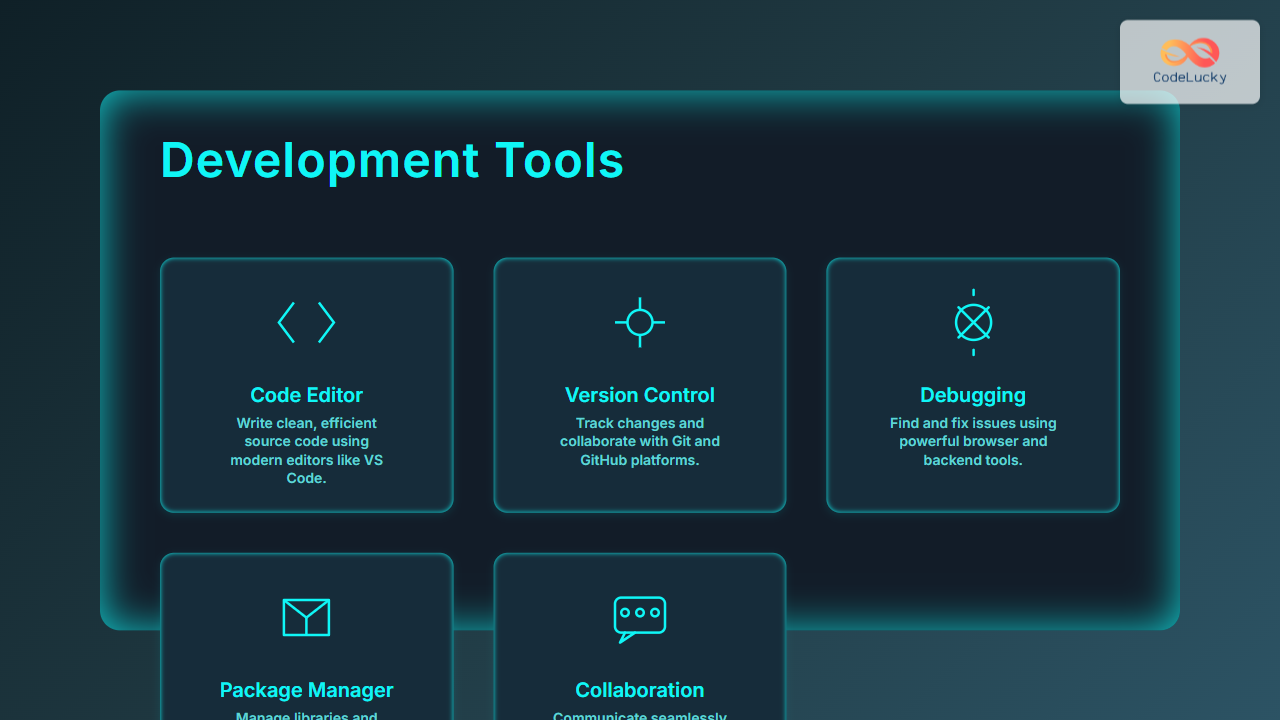Viewport: 1280px width, 720px height.
Task: Click the CodeLucky infinity logo icon
Action: (1190, 53)
